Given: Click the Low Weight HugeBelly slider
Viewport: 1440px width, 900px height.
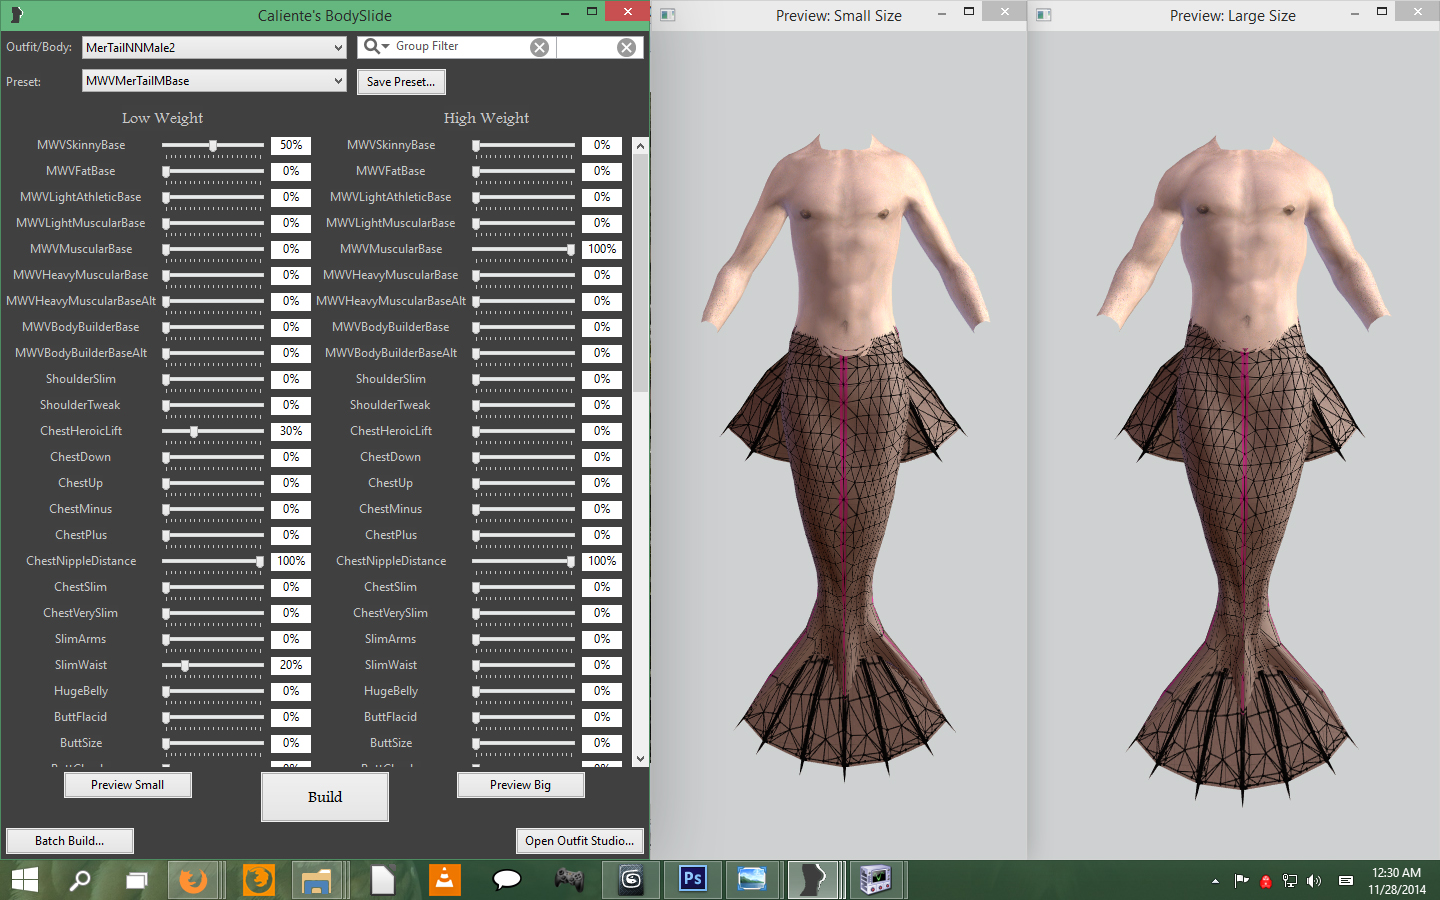Looking at the screenshot, I should pos(213,692).
